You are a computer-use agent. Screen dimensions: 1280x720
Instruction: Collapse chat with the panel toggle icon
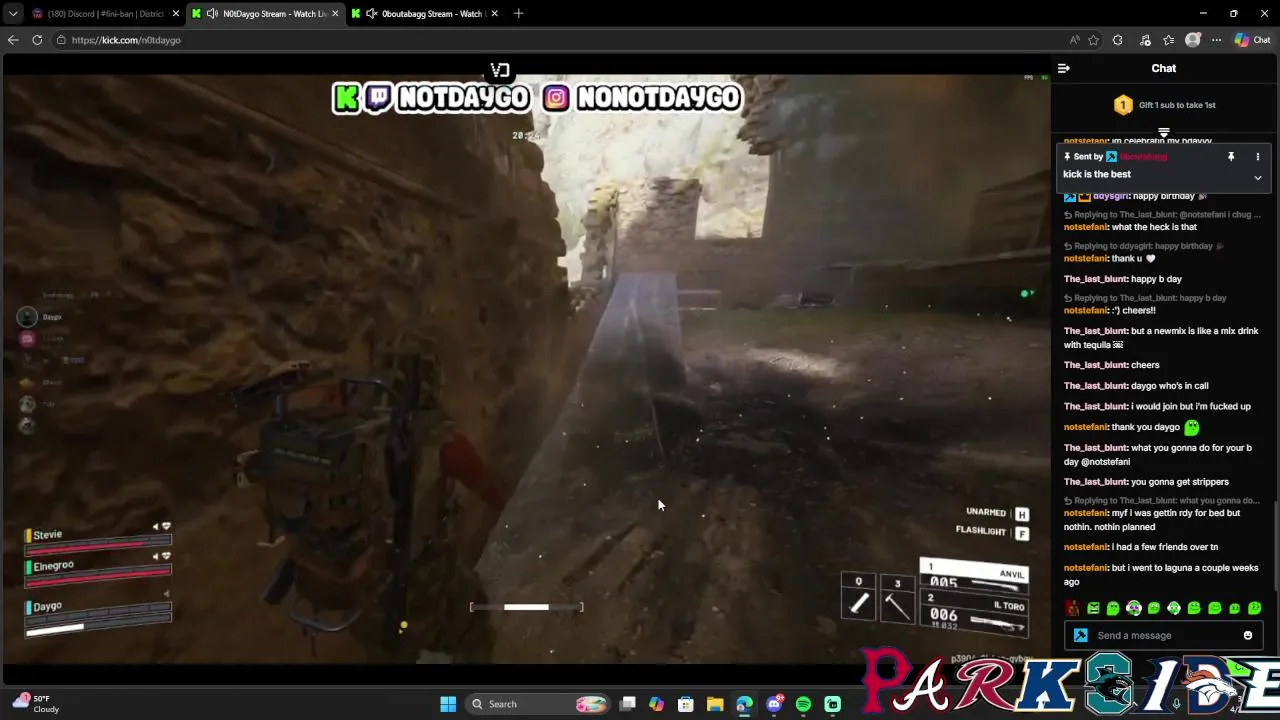(x=1064, y=68)
